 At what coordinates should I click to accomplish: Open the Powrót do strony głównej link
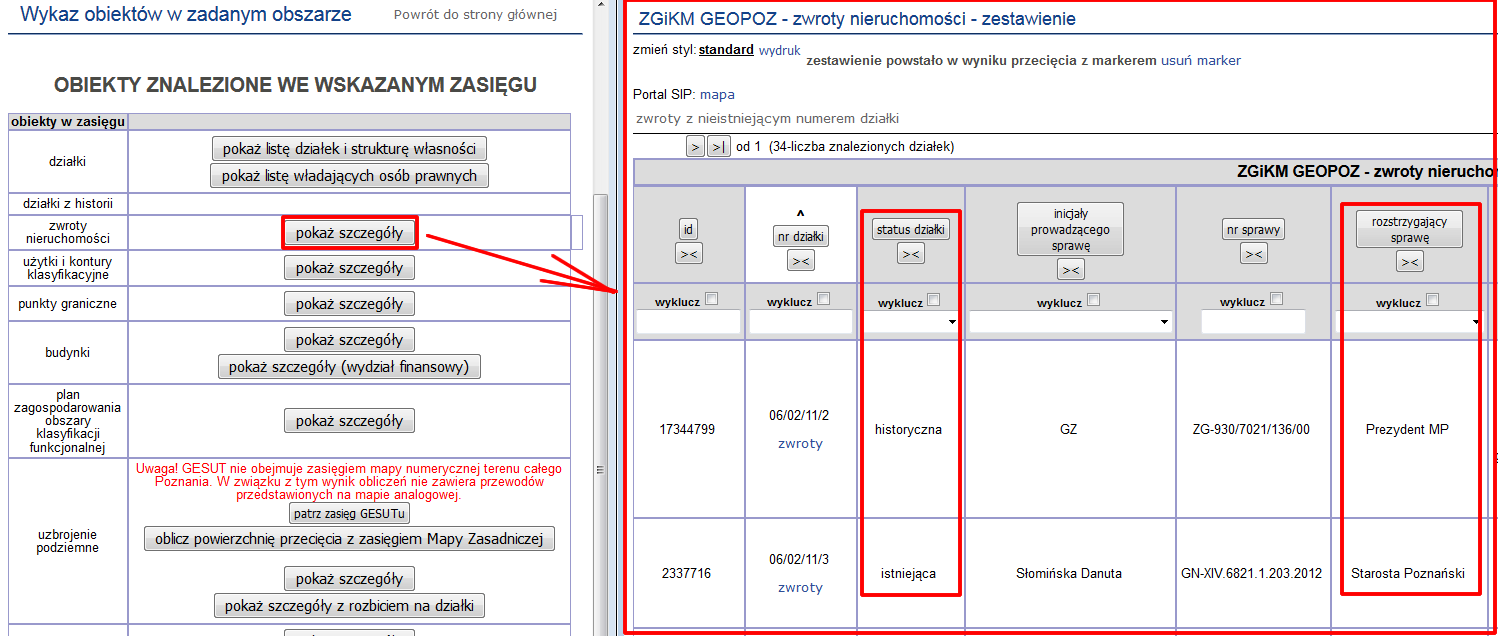[x=475, y=15]
